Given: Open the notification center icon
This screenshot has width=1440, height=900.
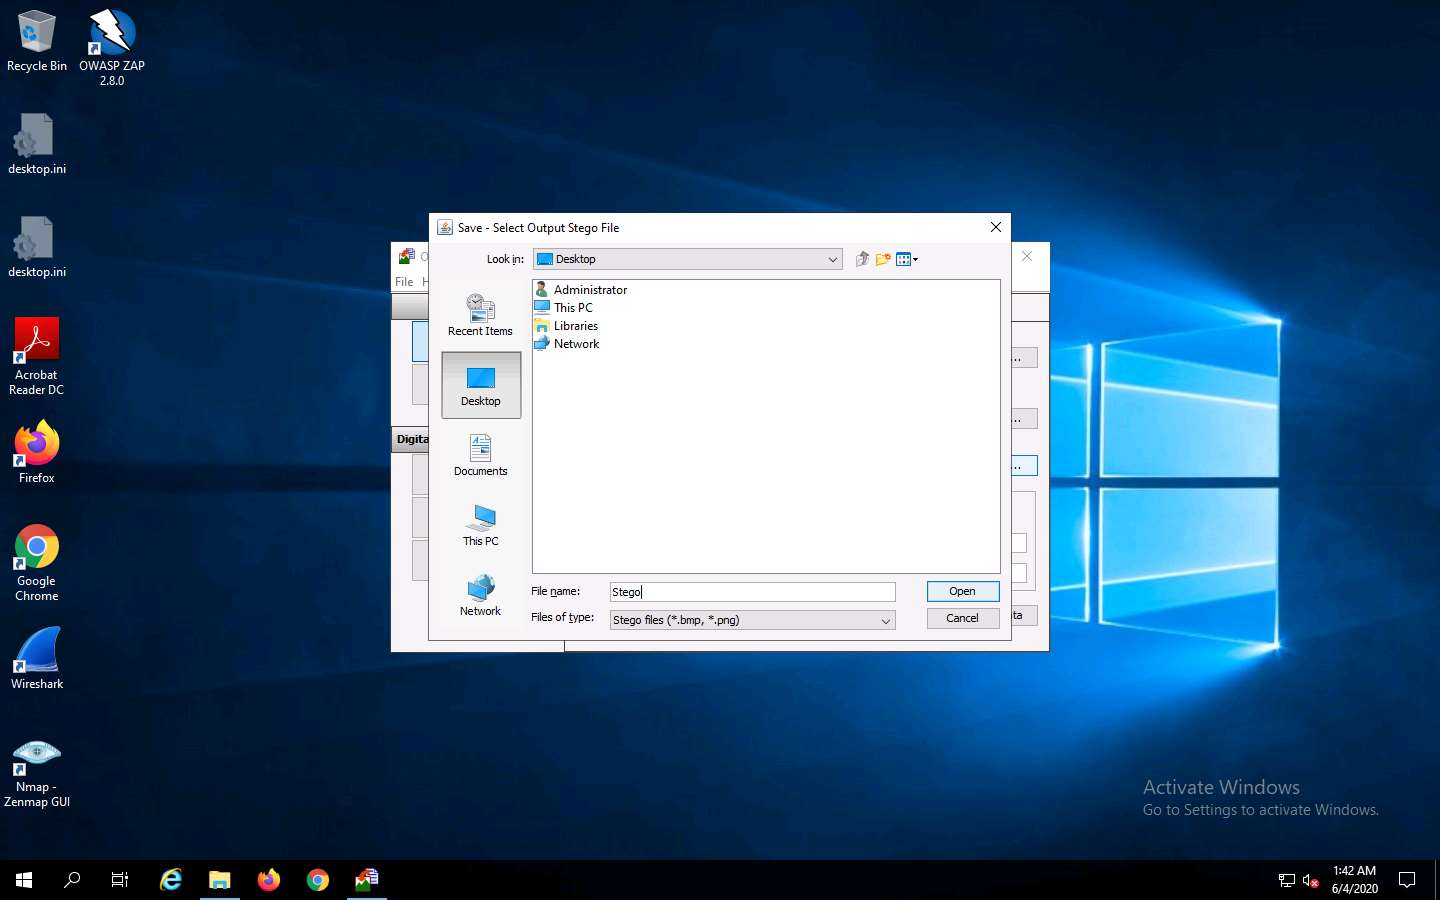Looking at the screenshot, I should pos(1407,880).
